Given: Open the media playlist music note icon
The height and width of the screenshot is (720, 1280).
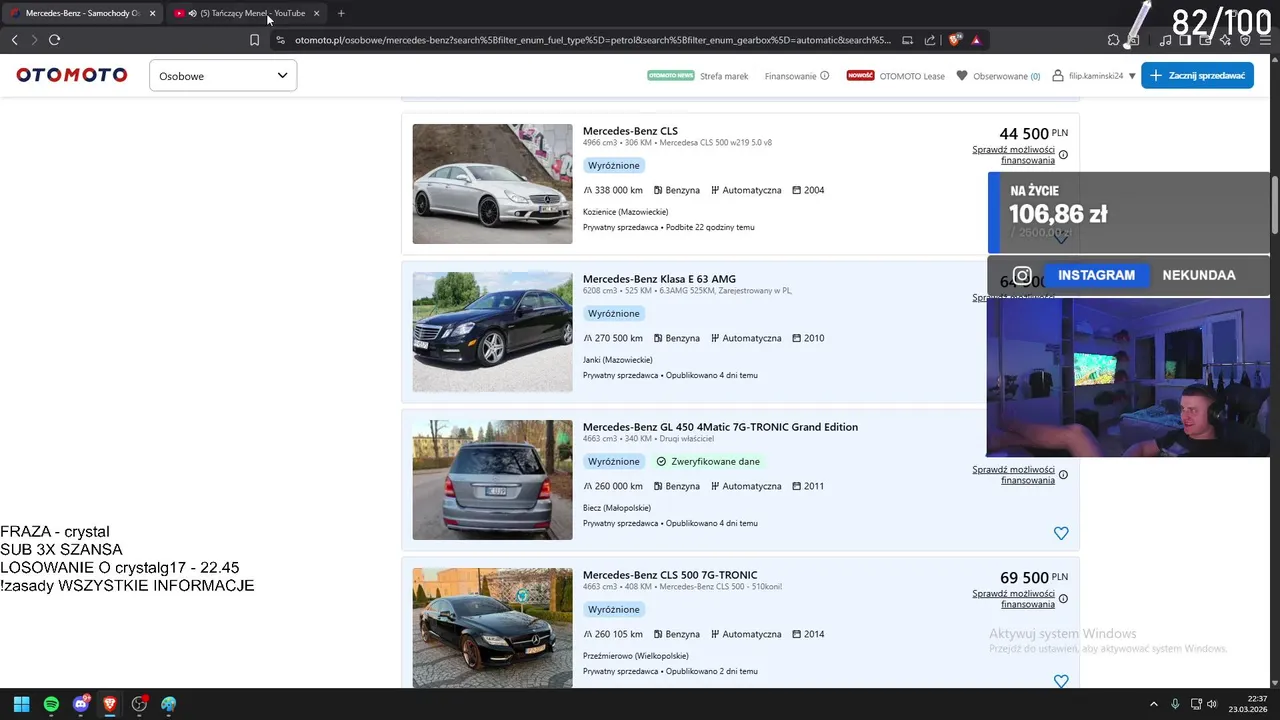Looking at the screenshot, I should click(x=1166, y=40).
